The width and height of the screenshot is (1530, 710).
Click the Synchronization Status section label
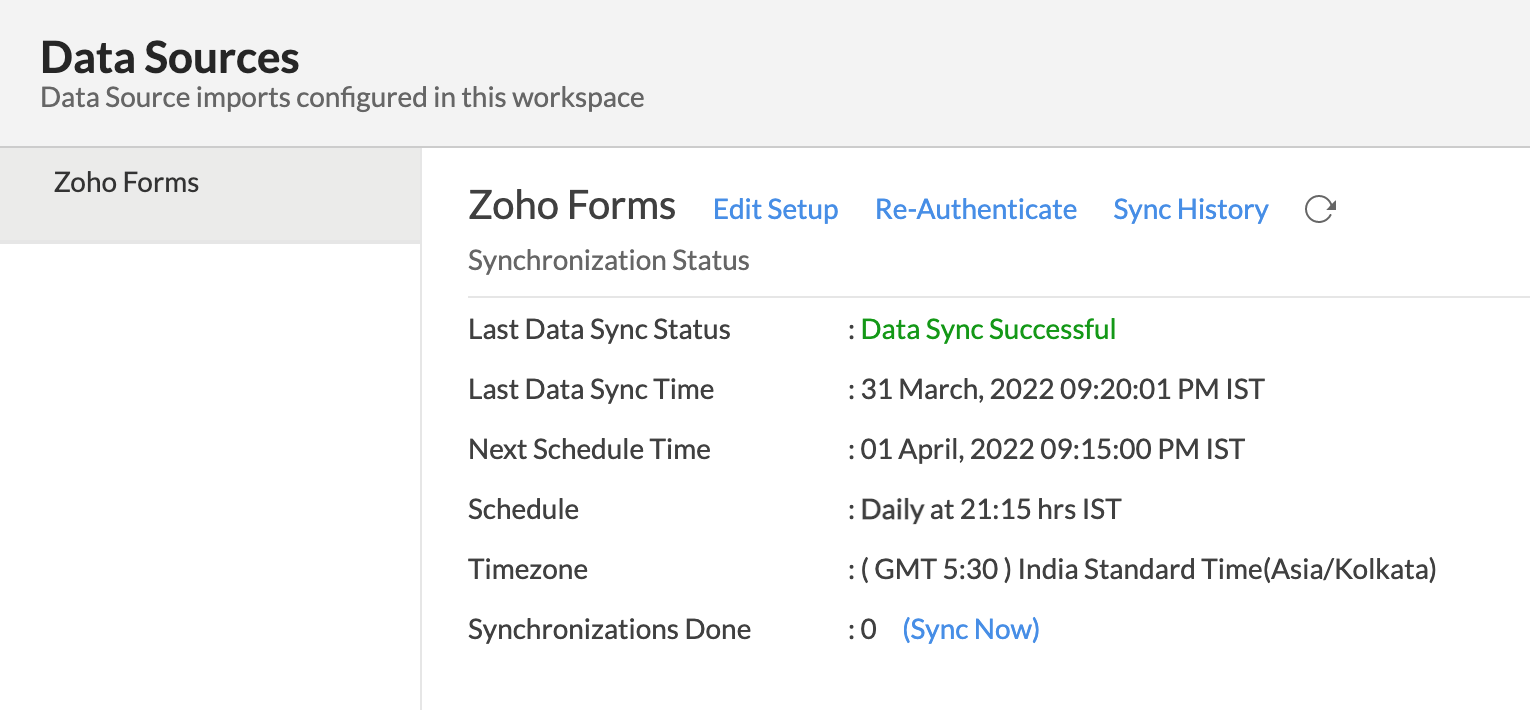[x=608, y=262]
